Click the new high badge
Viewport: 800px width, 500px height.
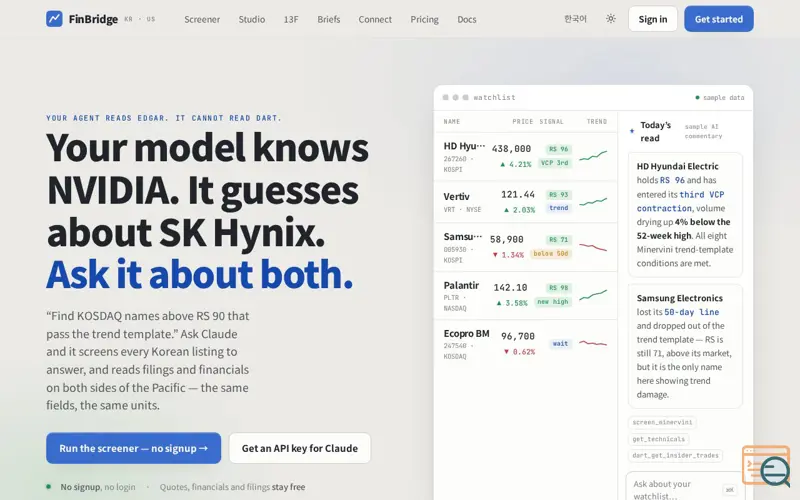click(553, 302)
